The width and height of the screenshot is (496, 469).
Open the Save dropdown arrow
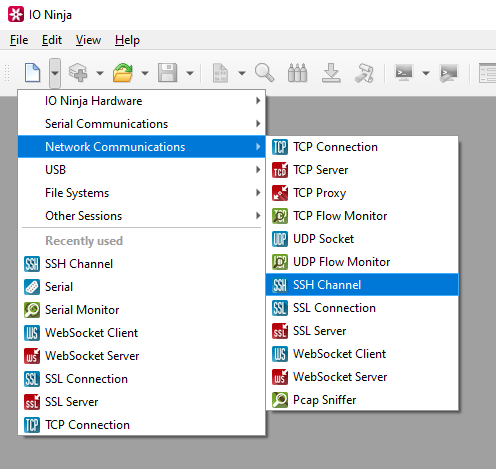coord(190,73)
